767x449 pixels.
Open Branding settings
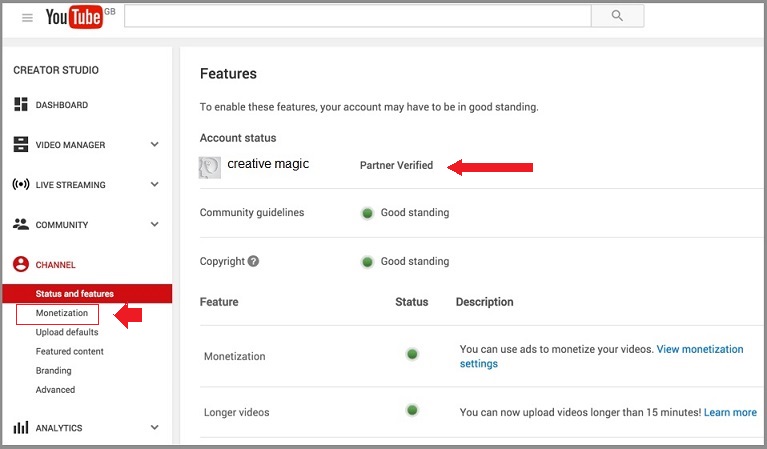53,371
